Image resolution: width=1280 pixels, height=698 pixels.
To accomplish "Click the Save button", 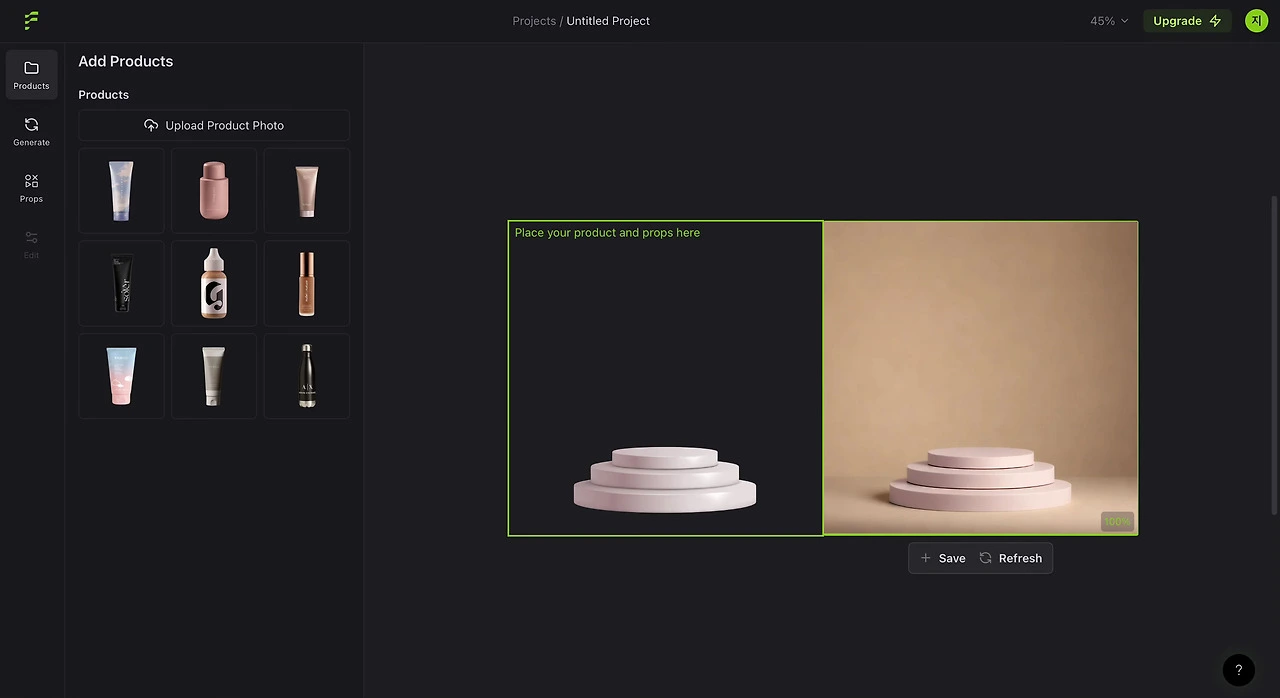I will pyautogui.click(x=942, y=558).
